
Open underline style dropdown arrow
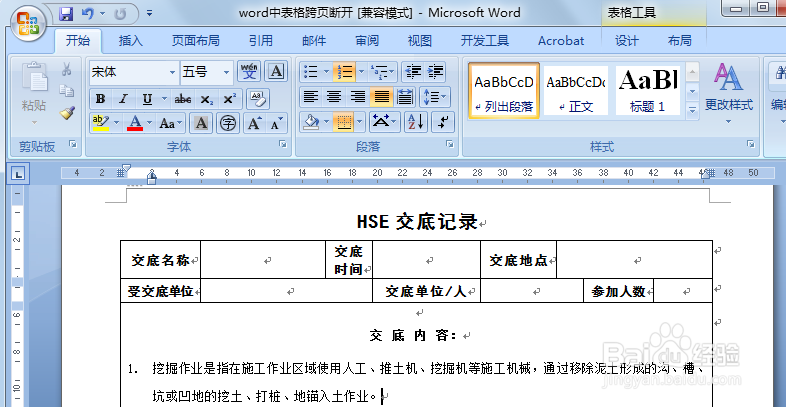click(x=164, y=99)
